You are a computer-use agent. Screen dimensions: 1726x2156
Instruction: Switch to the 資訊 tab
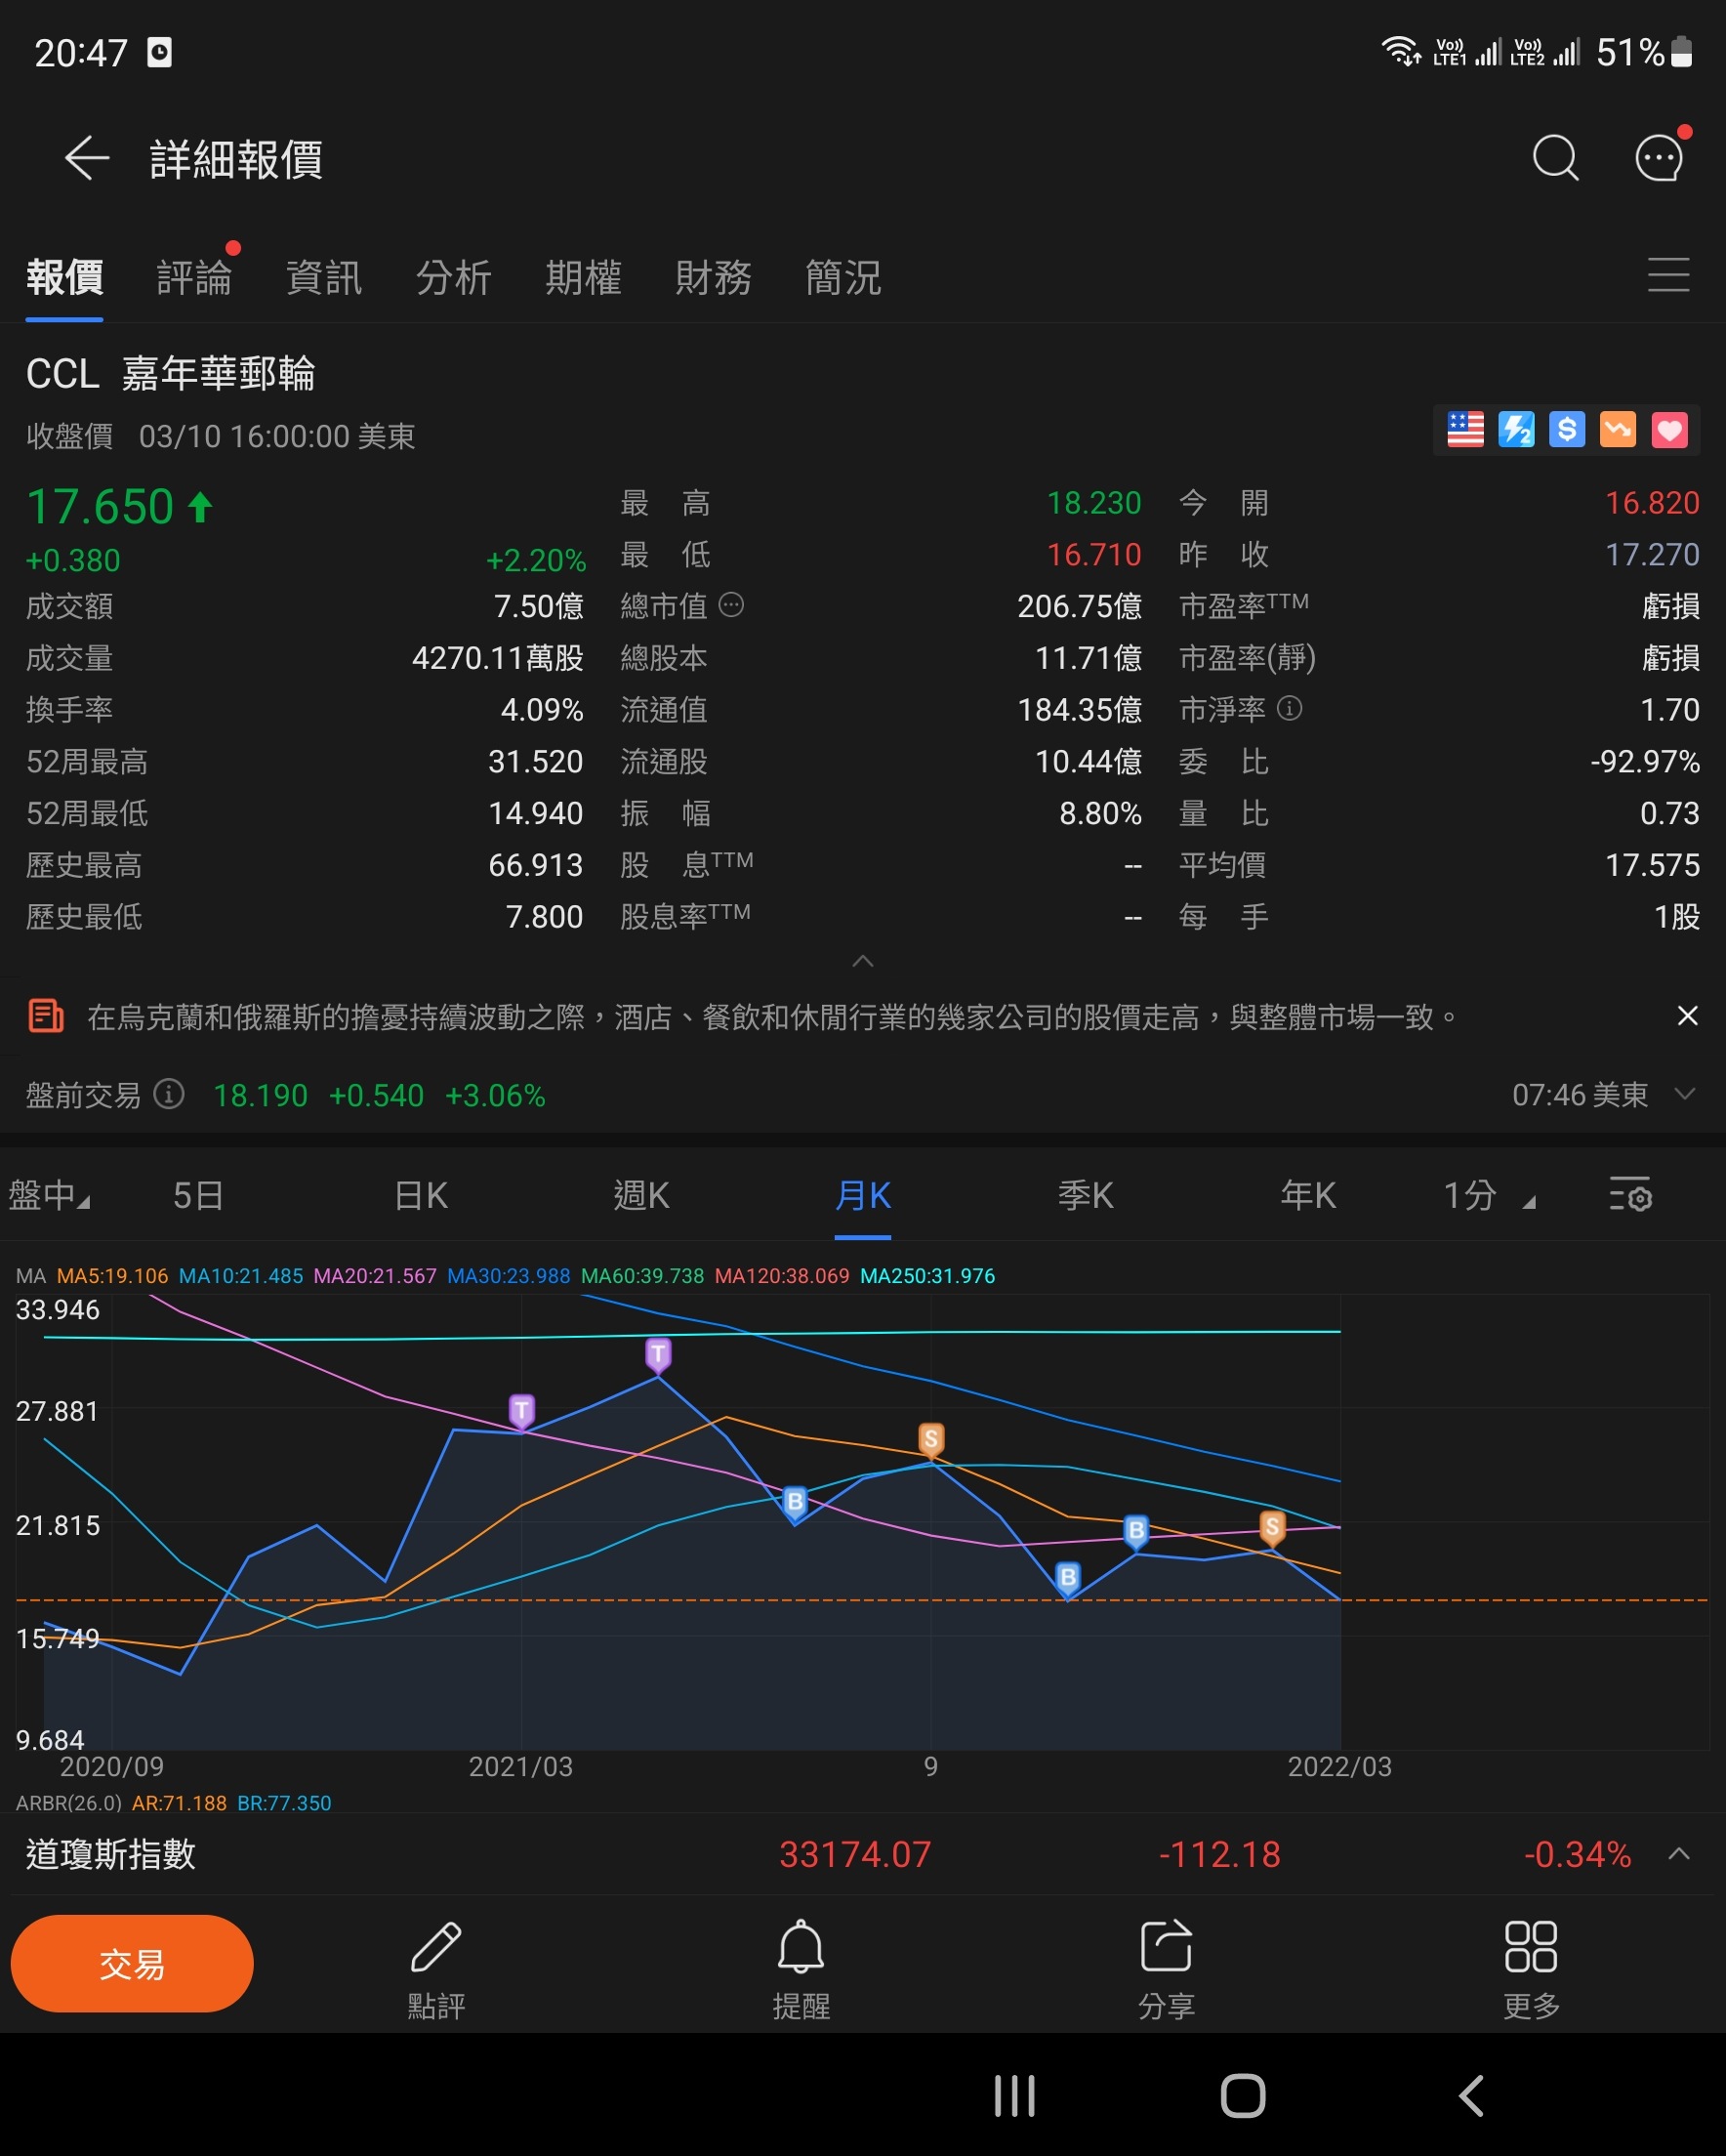[324, 277]
